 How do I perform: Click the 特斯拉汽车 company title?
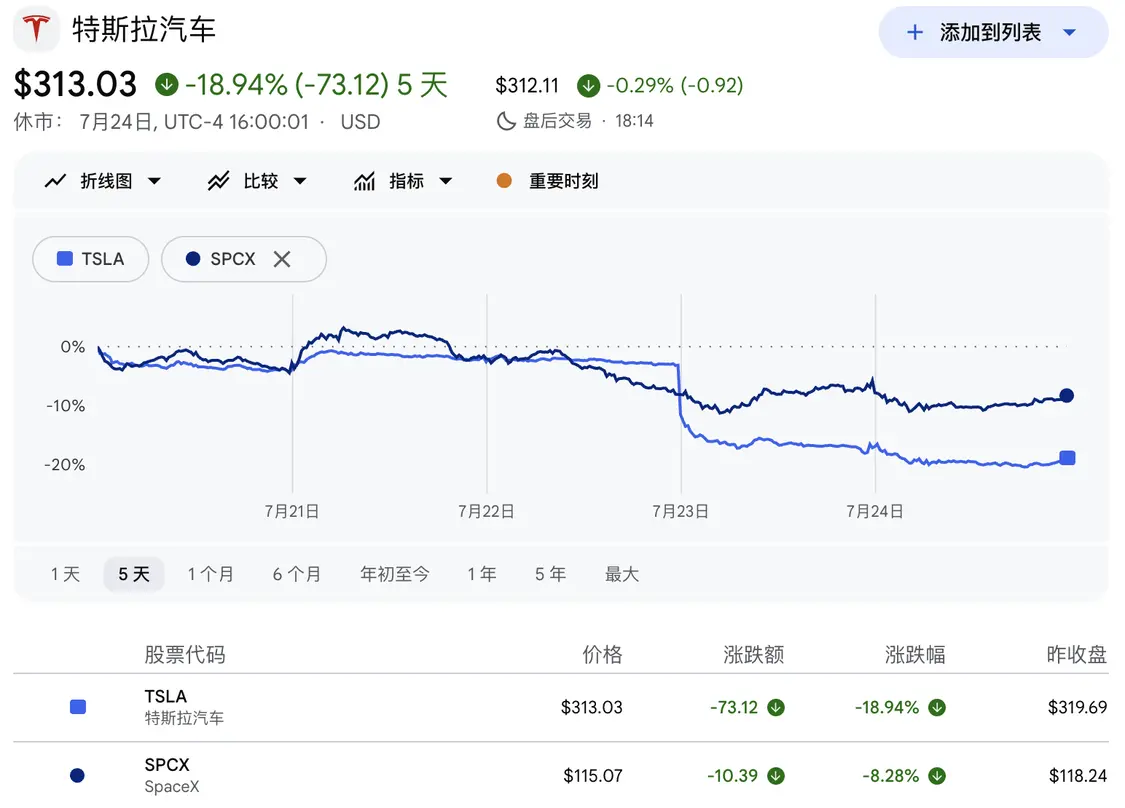[x=143, y=29]
